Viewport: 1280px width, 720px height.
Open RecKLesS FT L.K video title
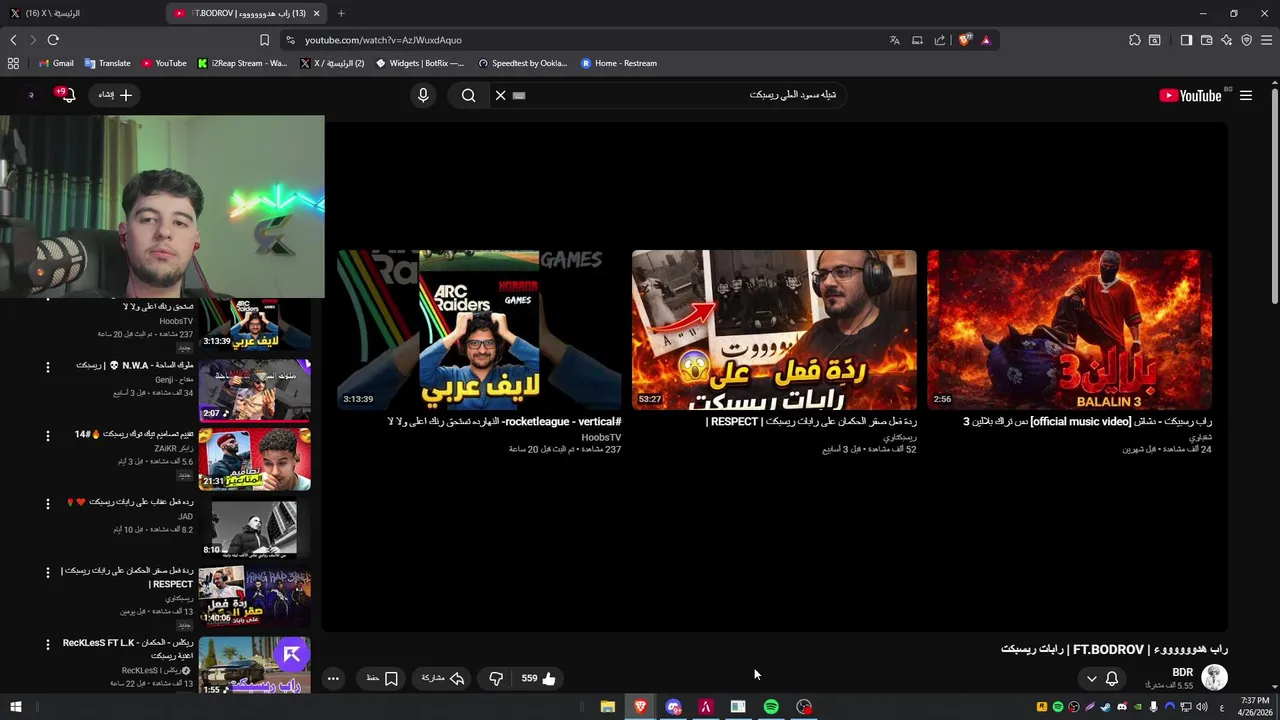click(x=129, y=649)
